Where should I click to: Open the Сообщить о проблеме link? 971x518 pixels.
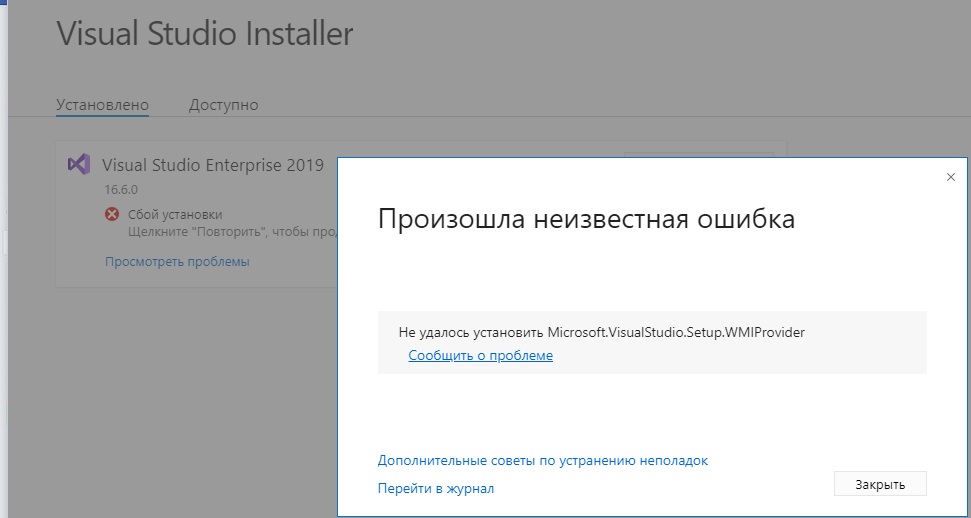pos(481,356)
